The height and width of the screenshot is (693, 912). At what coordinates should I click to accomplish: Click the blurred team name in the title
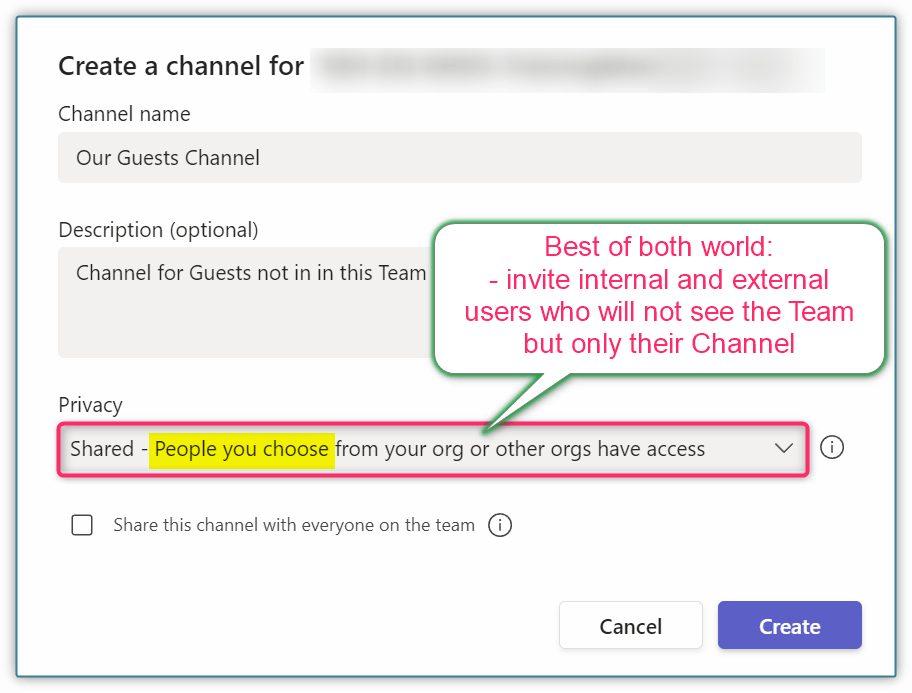566,67
